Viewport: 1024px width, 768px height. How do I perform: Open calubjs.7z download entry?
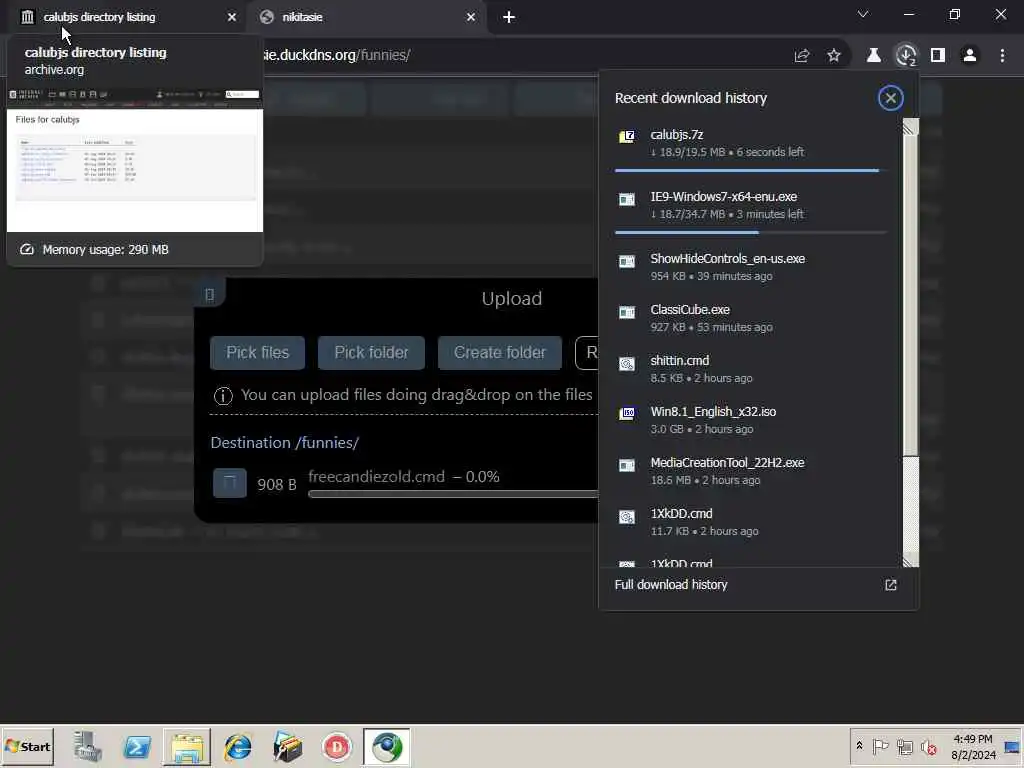click(750, 143)
